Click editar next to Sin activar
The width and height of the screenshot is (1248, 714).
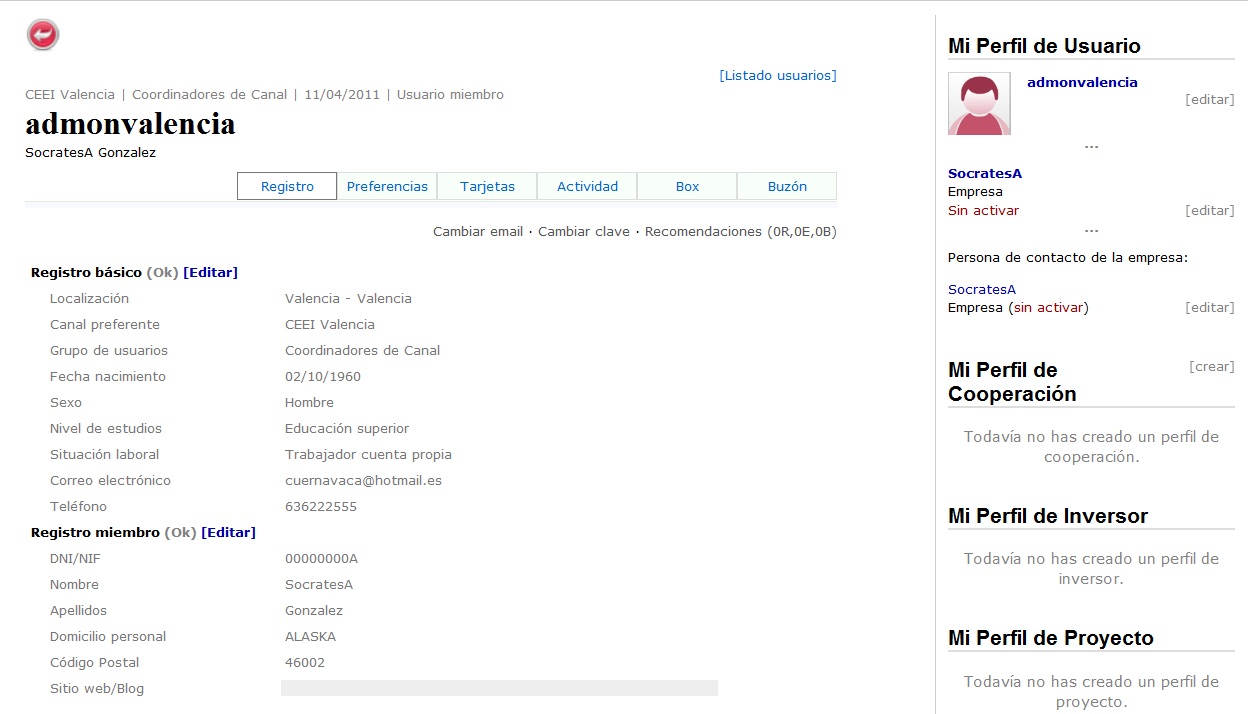pyautogui.click(x=1209, y=211)
